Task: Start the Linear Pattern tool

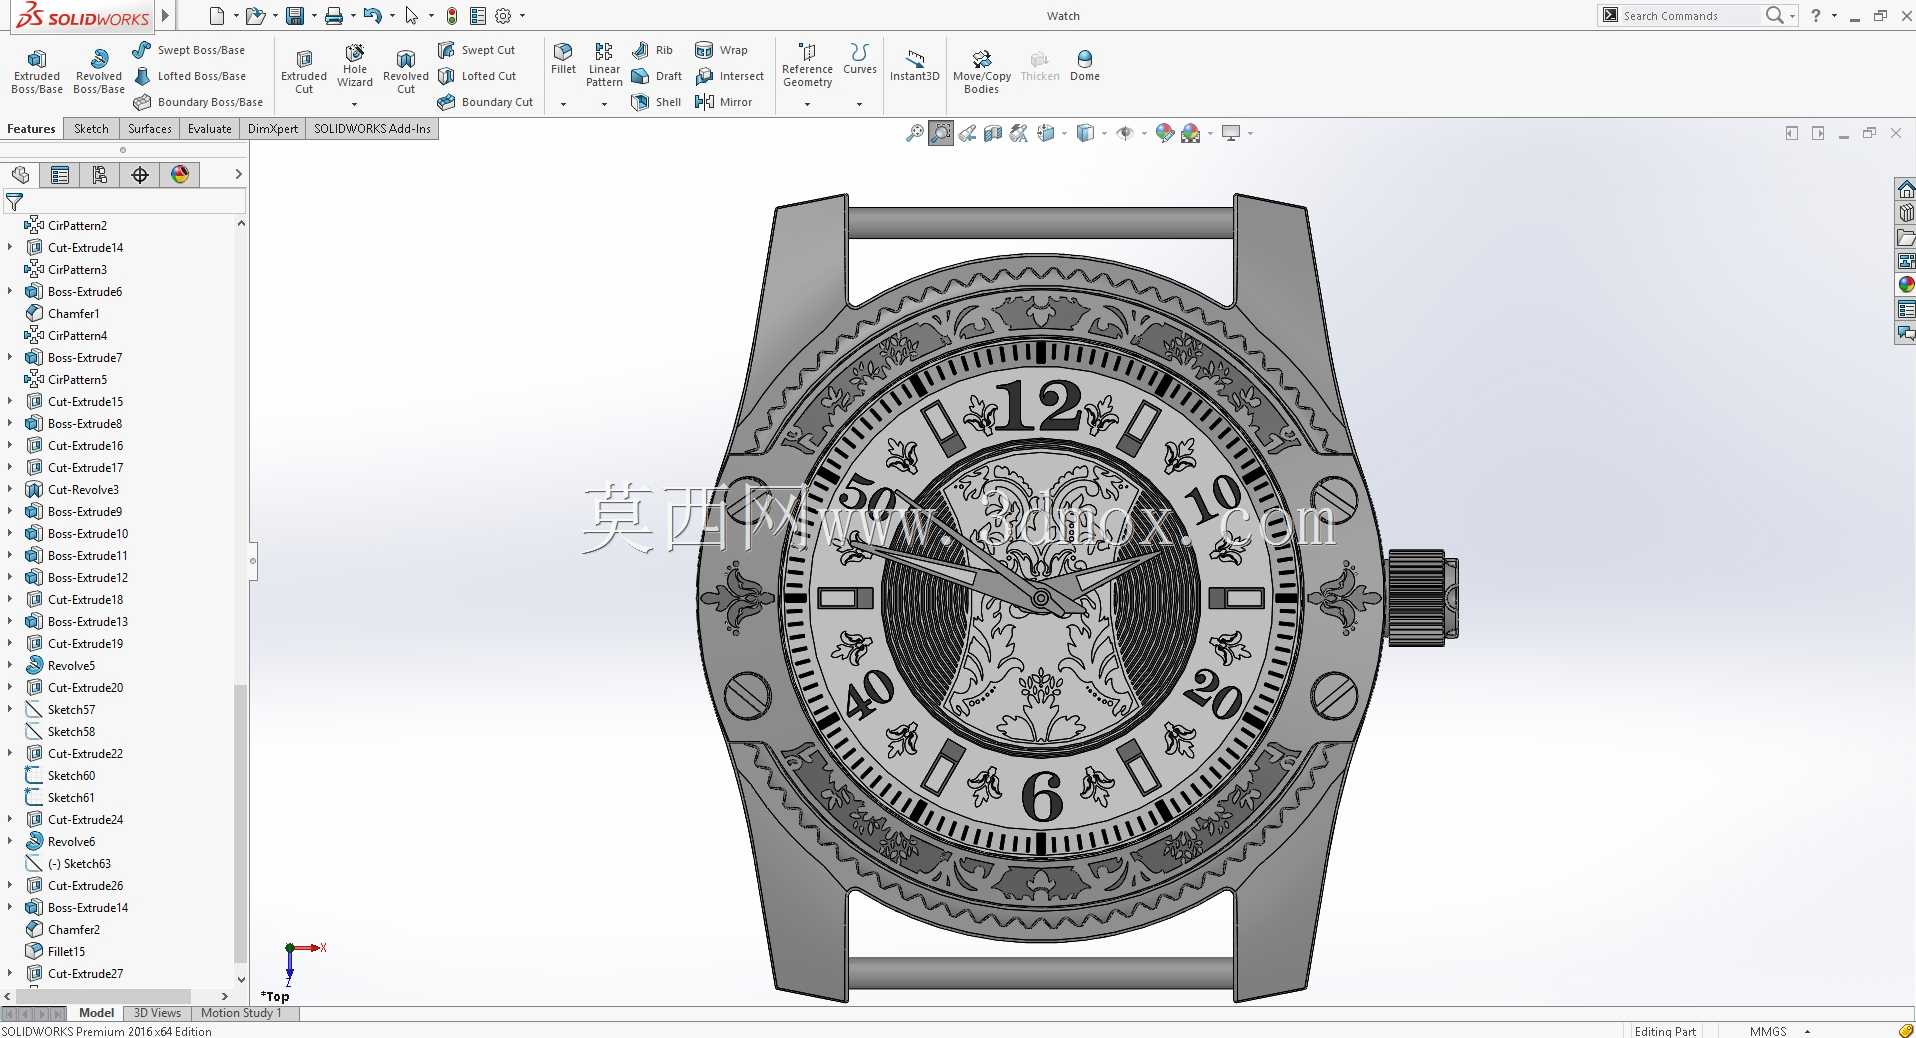Action: tap(604, 66)
